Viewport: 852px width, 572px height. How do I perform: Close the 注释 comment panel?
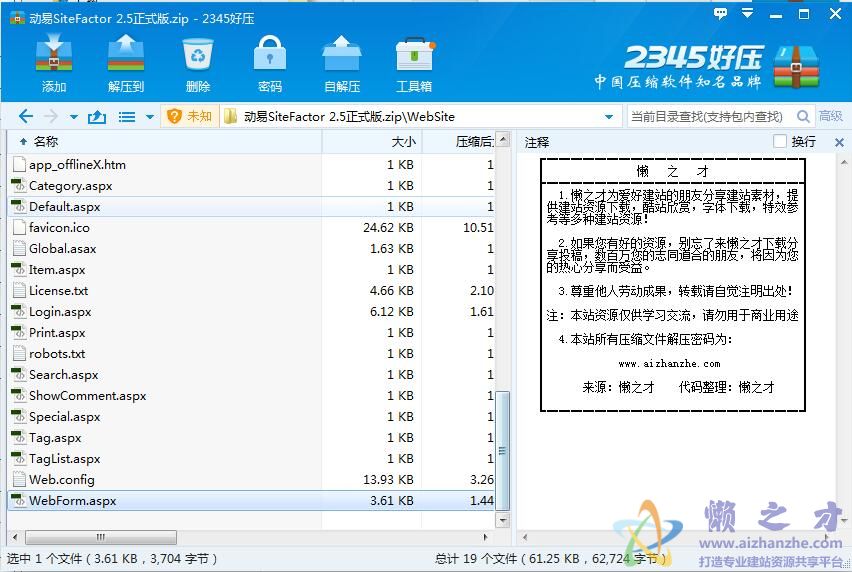[x=839, y=142]
